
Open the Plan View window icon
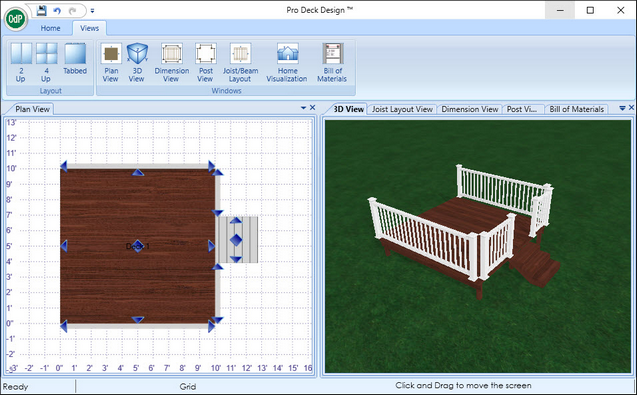111,62
